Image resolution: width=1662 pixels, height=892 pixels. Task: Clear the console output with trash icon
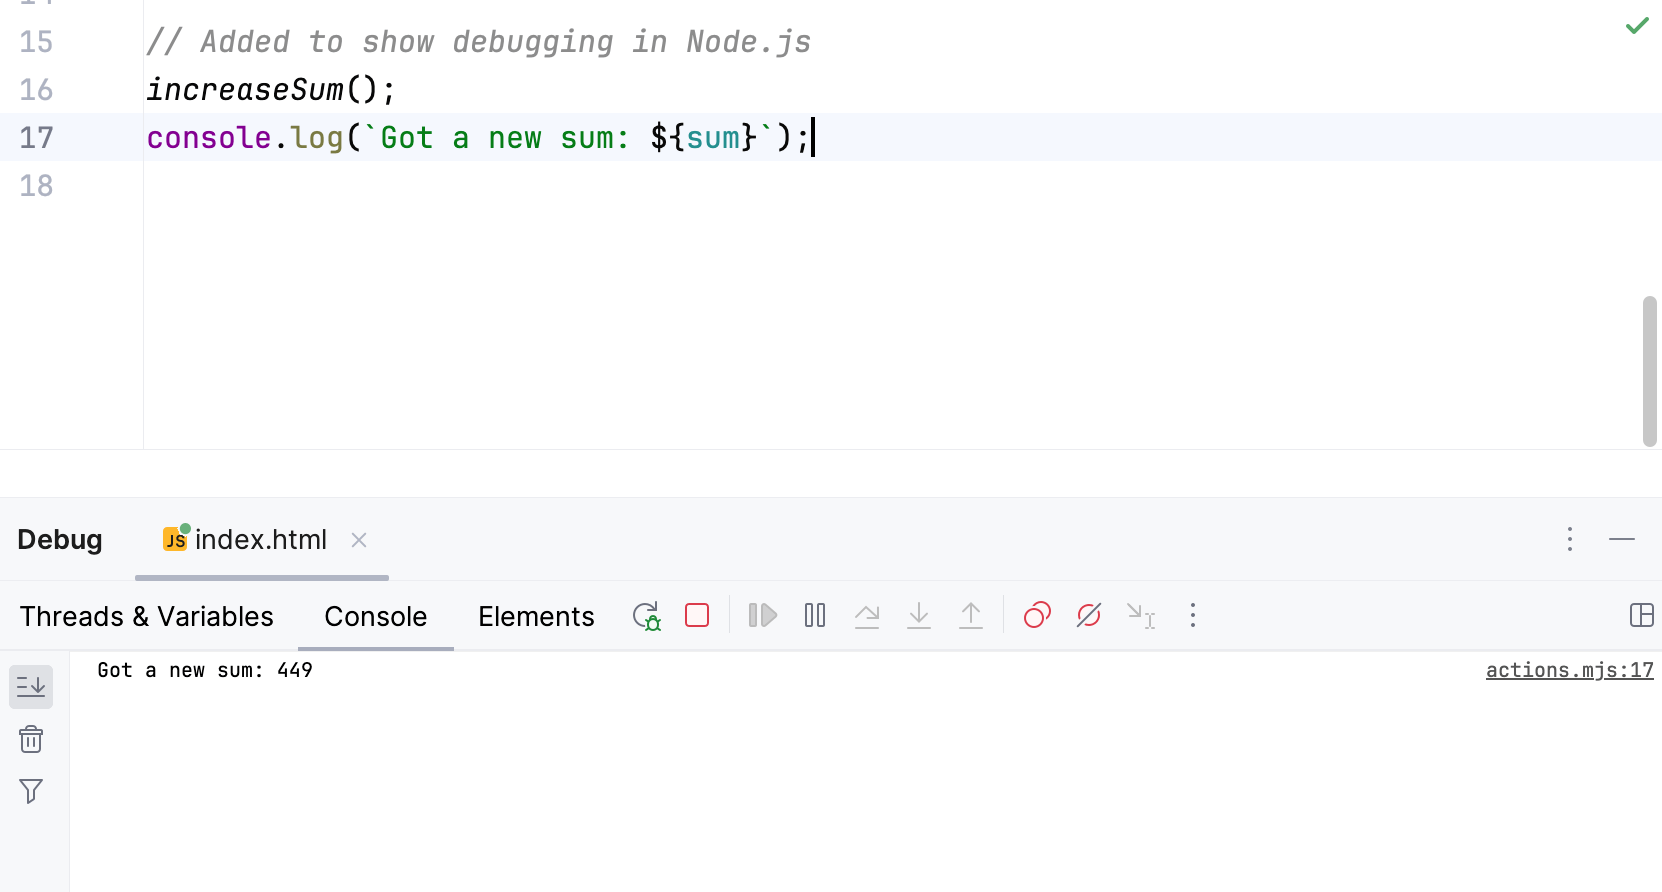tap(31, 740)
